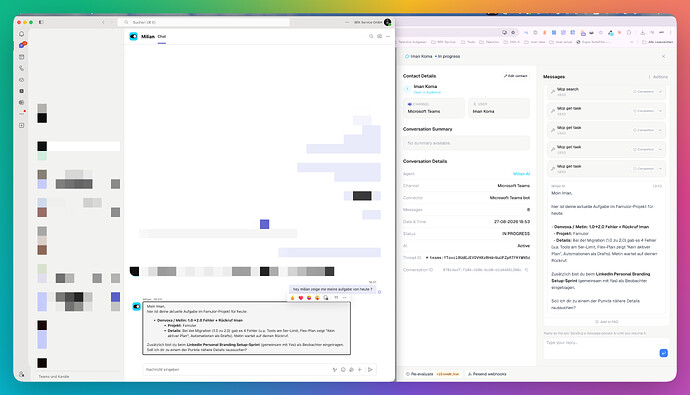
Task: Click the bookmark star icon in browser address bar
Action: pyautogui.click(x=513, y=33)
